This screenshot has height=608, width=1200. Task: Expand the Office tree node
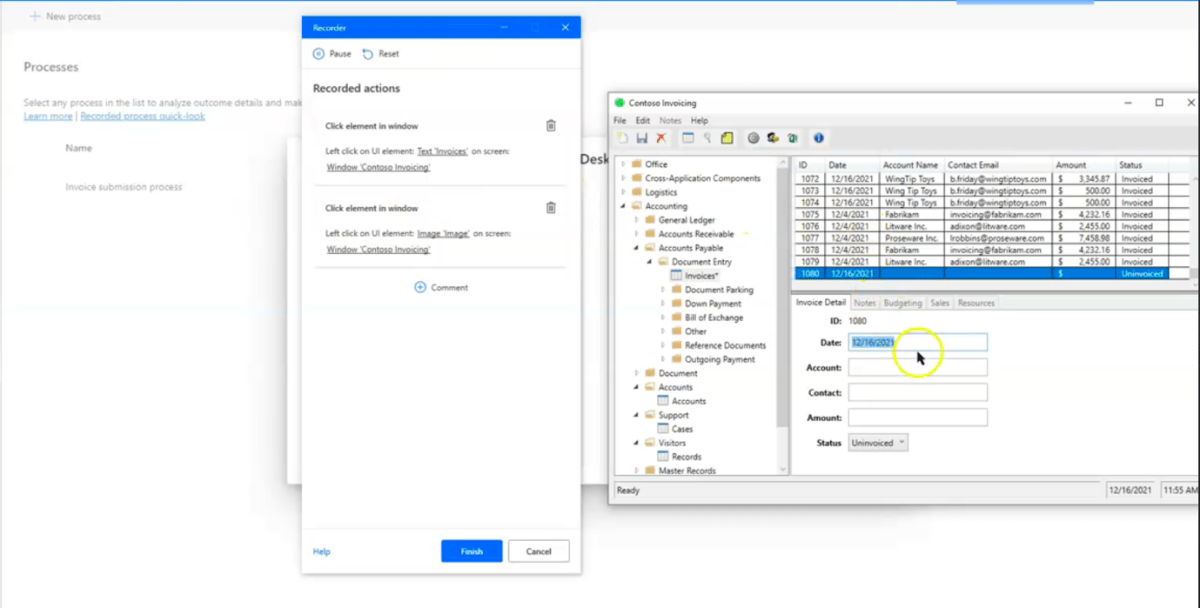(623, 164)
